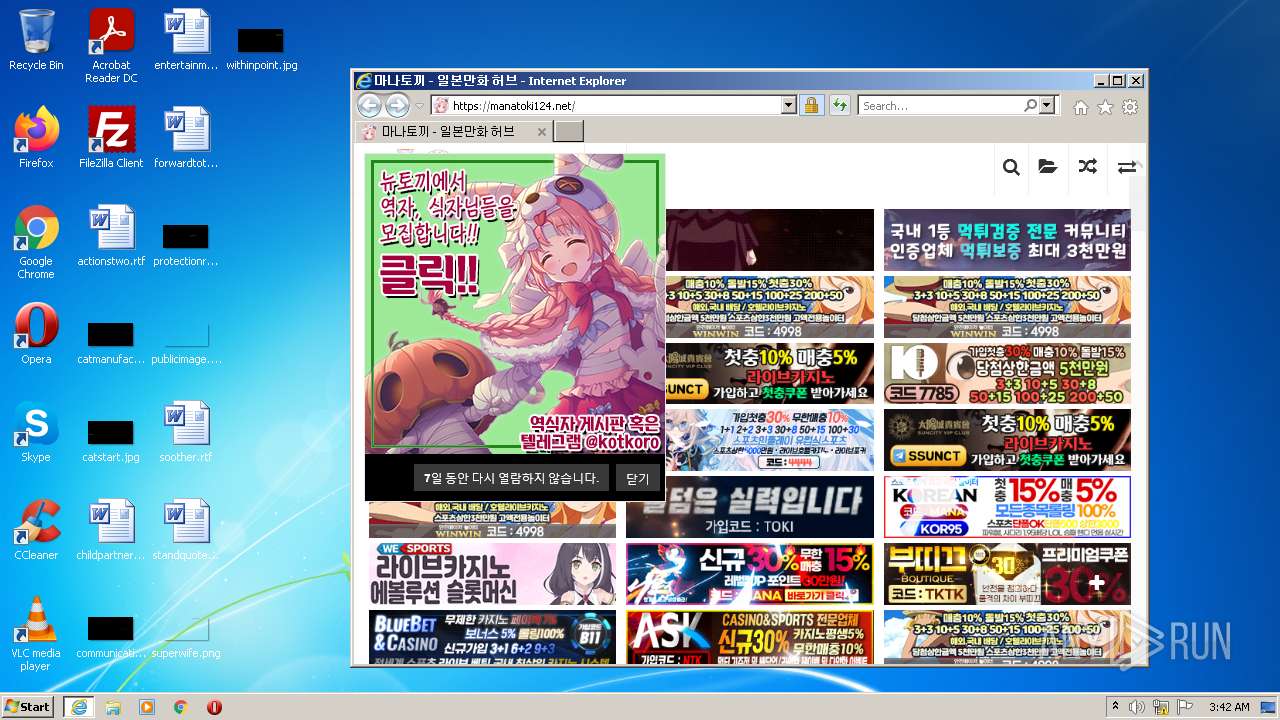Open the recent pages dropdown arrow

pyautogui.click(x=420, y=106)
